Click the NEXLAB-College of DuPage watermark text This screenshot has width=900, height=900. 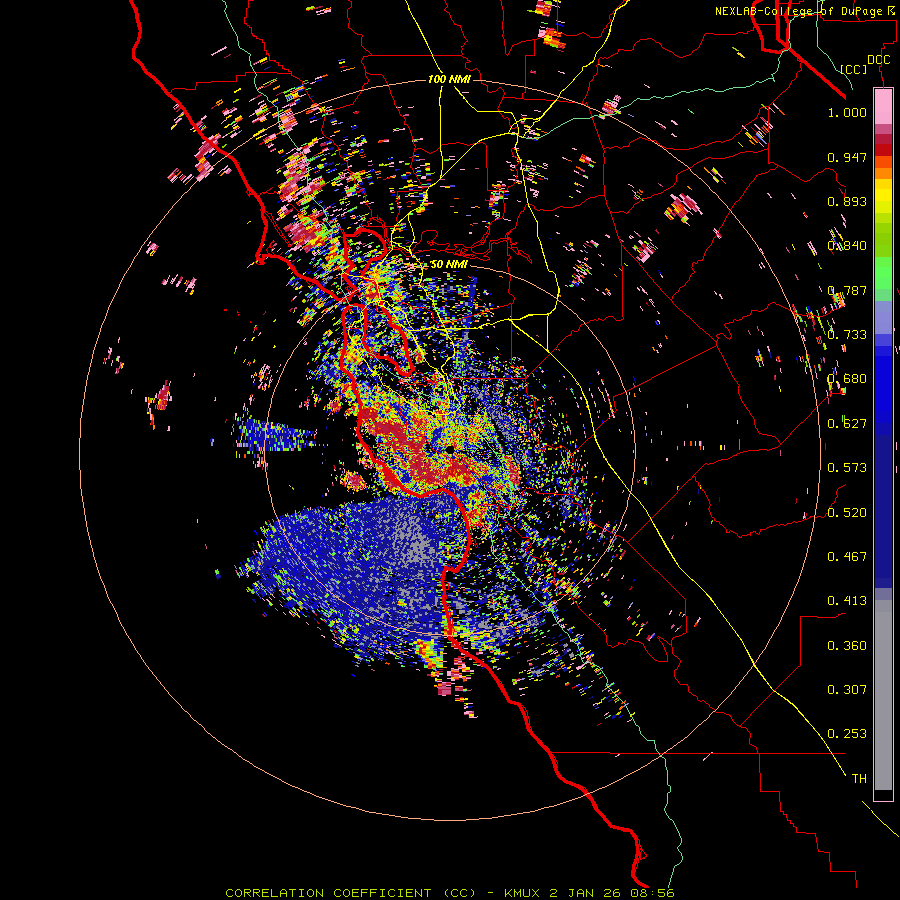click(806, 11)
